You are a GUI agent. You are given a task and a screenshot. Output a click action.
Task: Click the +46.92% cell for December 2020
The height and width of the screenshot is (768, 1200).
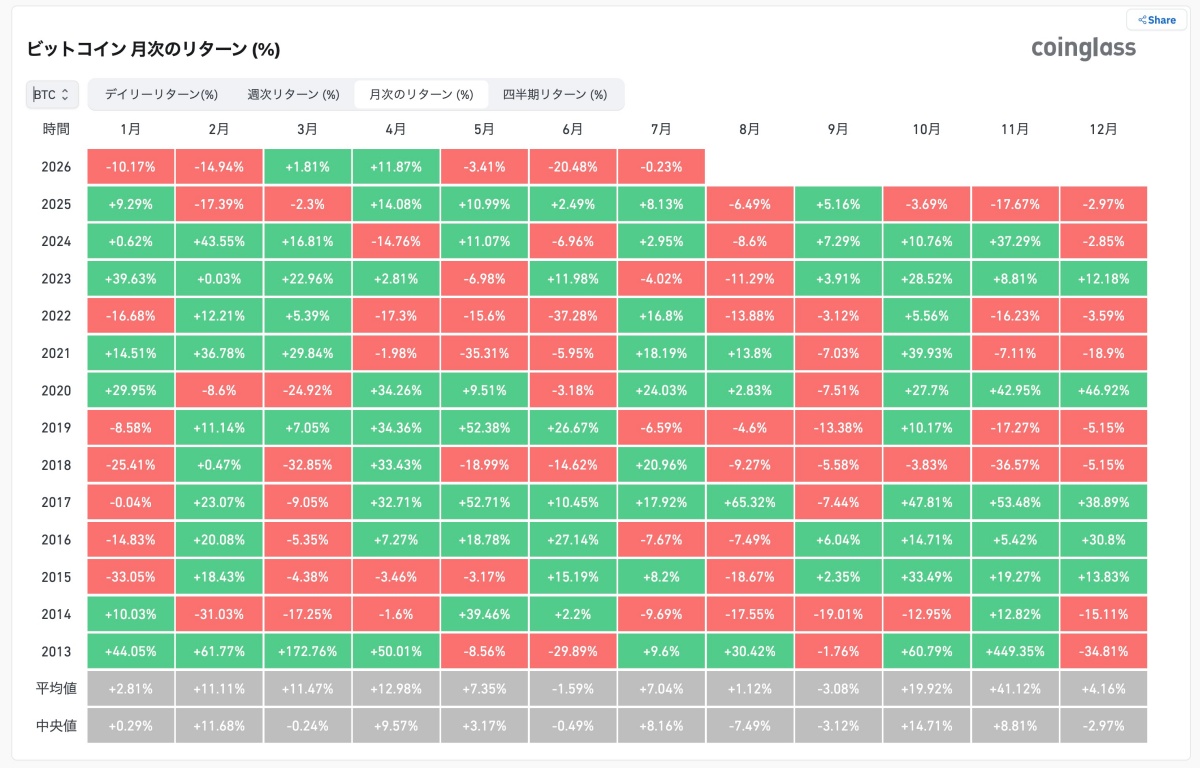coord(1104,390)
